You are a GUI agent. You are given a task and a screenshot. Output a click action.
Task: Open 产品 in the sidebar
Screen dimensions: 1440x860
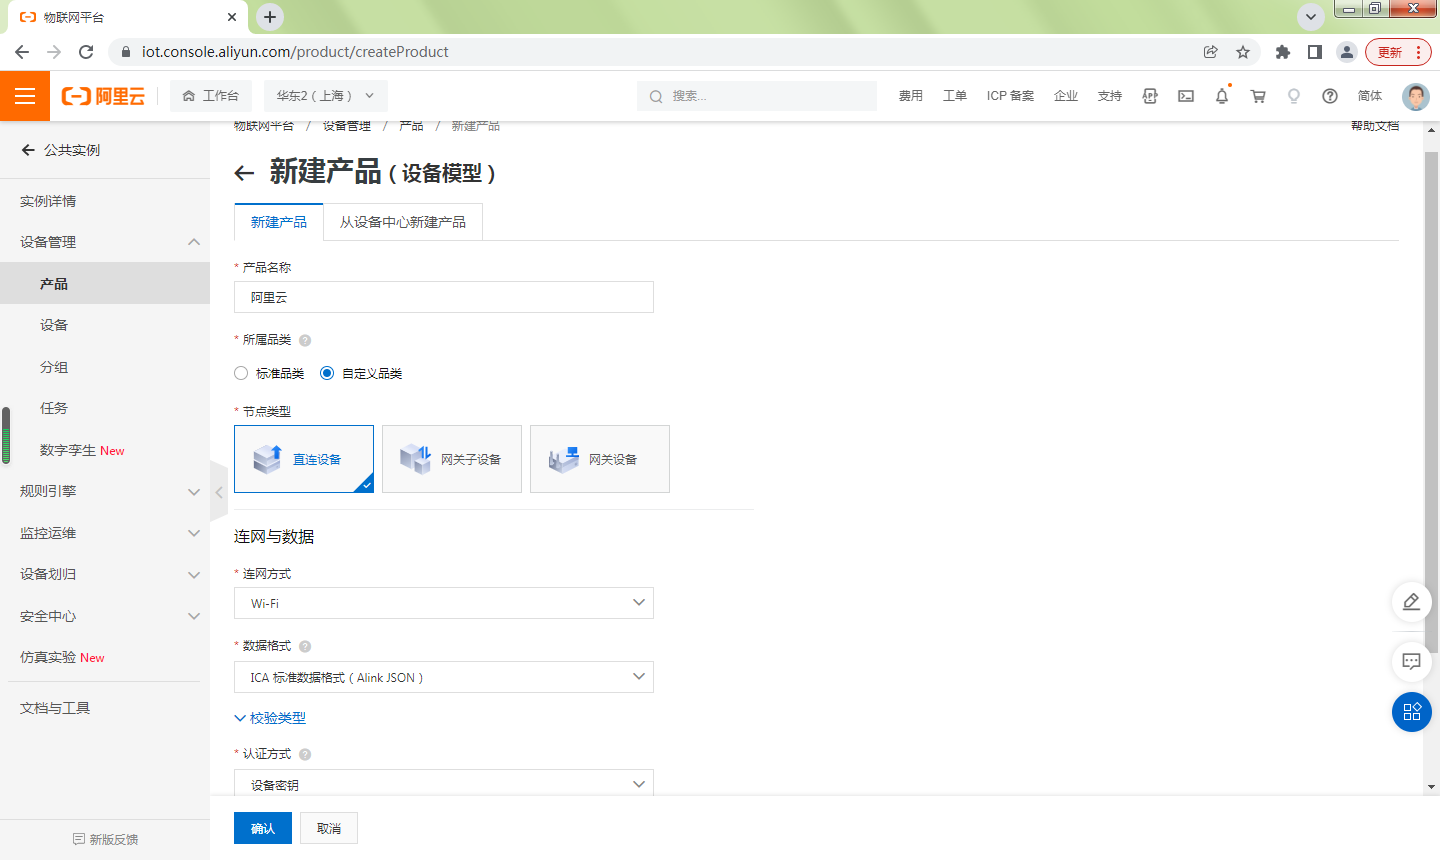point(105,284)
